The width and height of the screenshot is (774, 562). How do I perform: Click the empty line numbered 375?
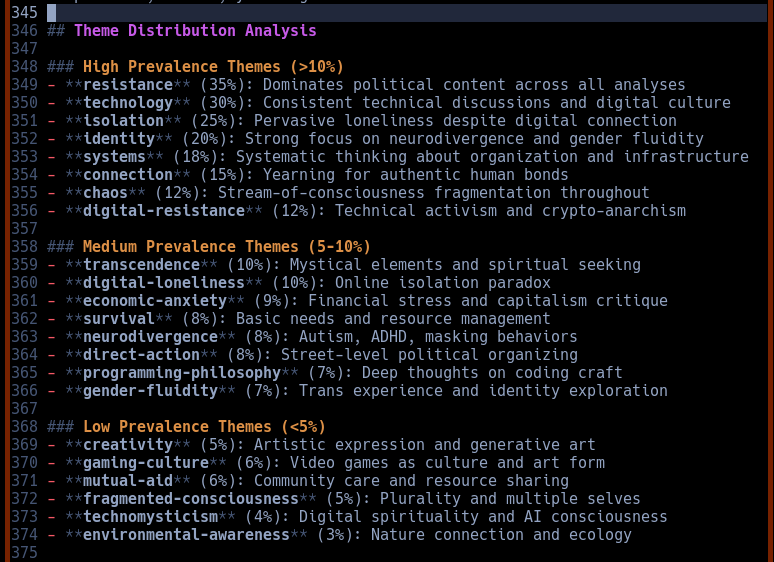[x=24, y=553]
